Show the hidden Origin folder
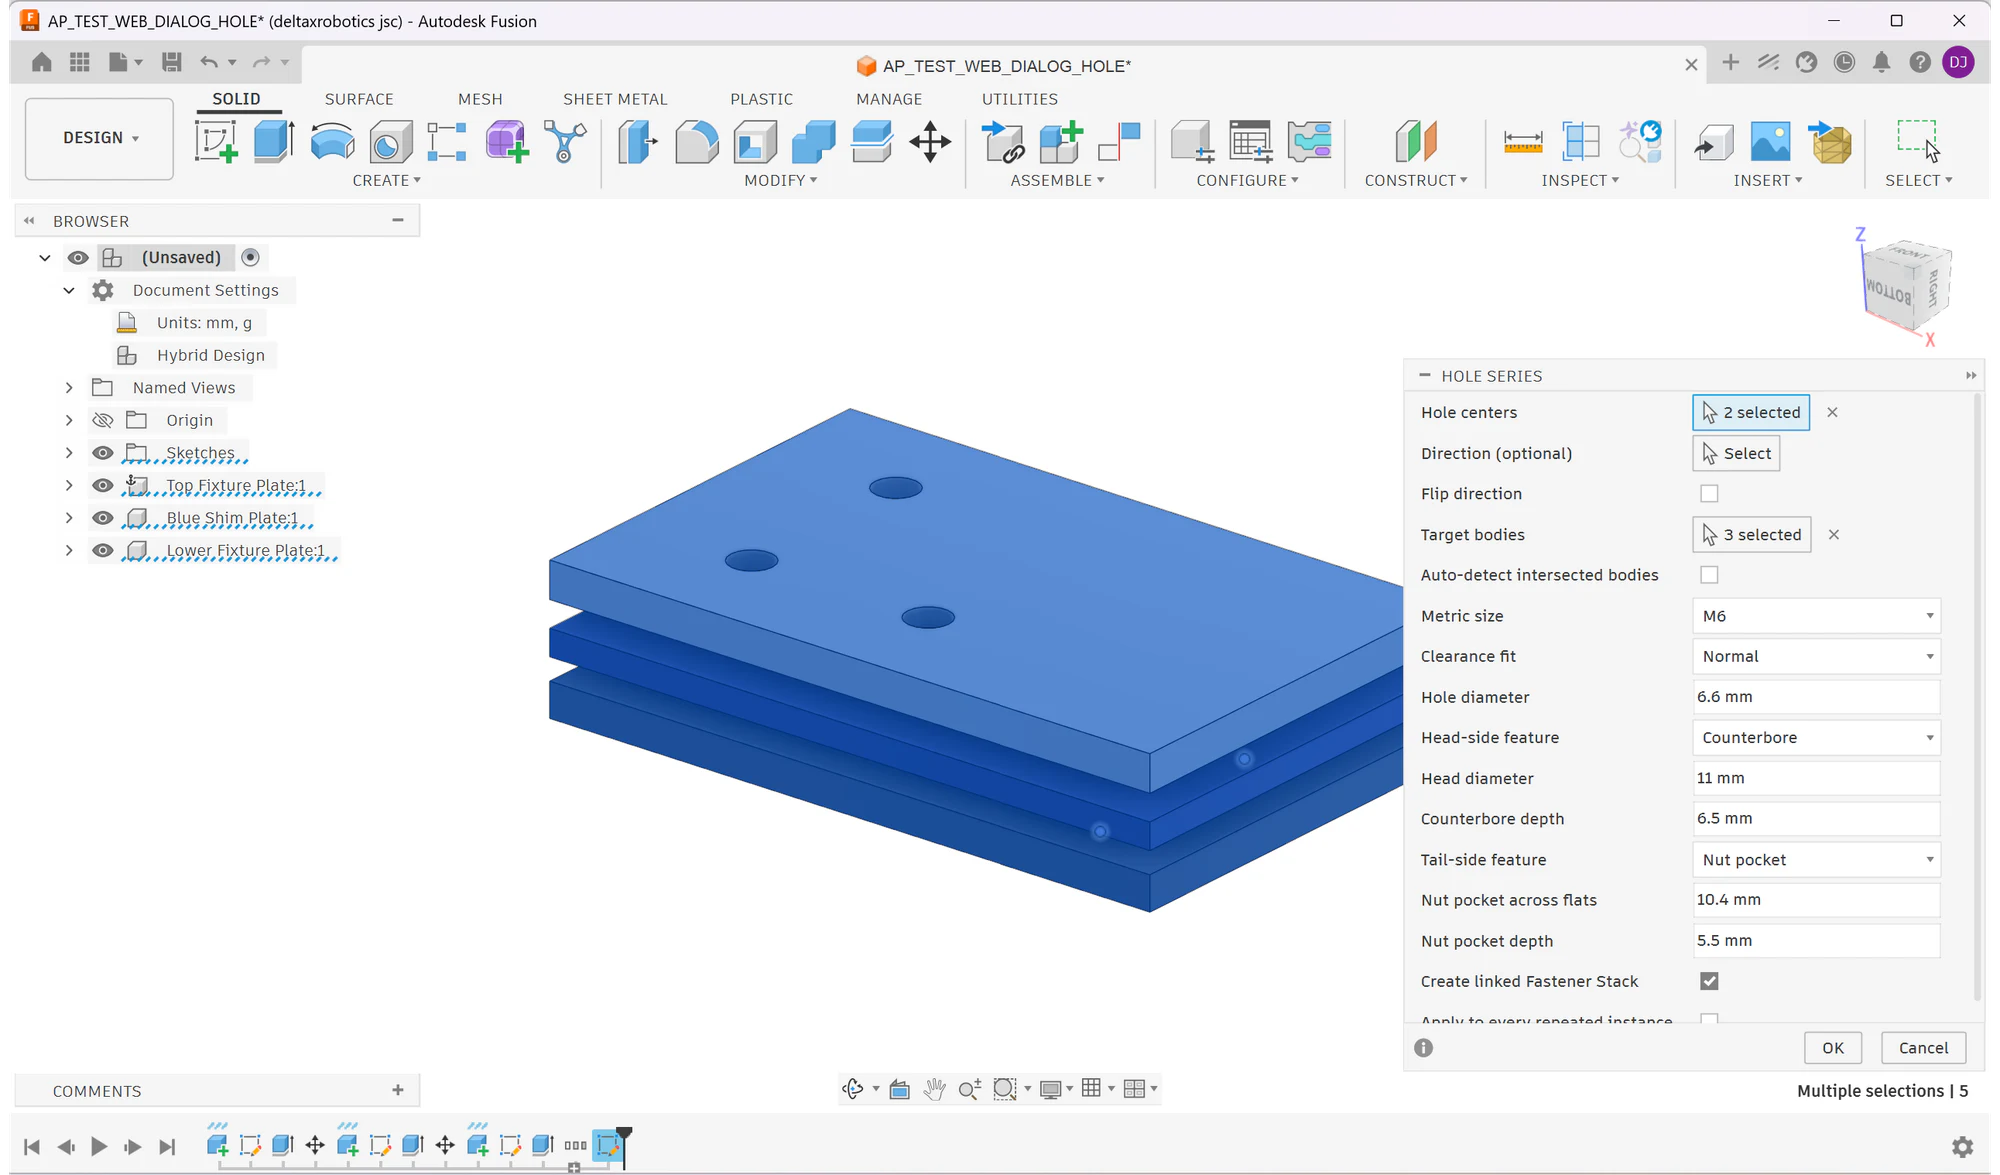The width and height of the screenshot is (2000, 1175). tap(102, 420)
